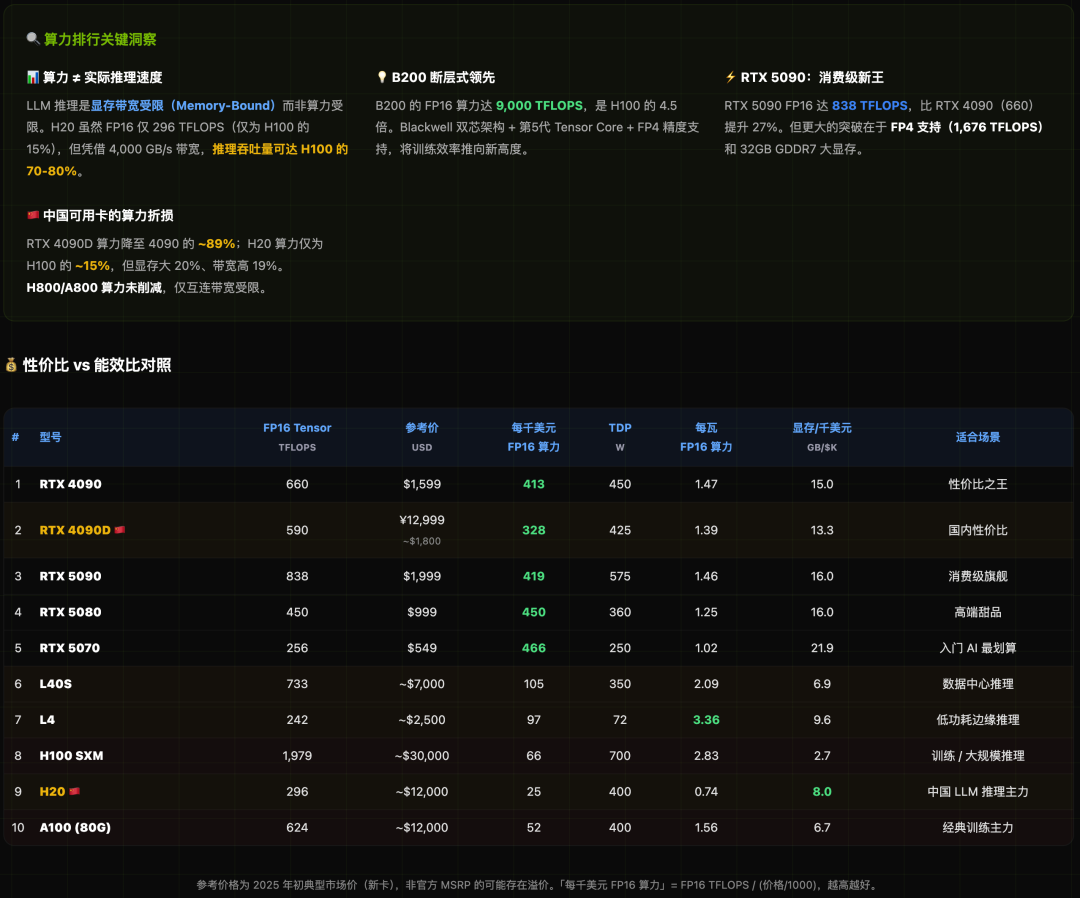The image size is (1080, 898).
Task: Click the $999 price cell
Action: click(422, 612)
